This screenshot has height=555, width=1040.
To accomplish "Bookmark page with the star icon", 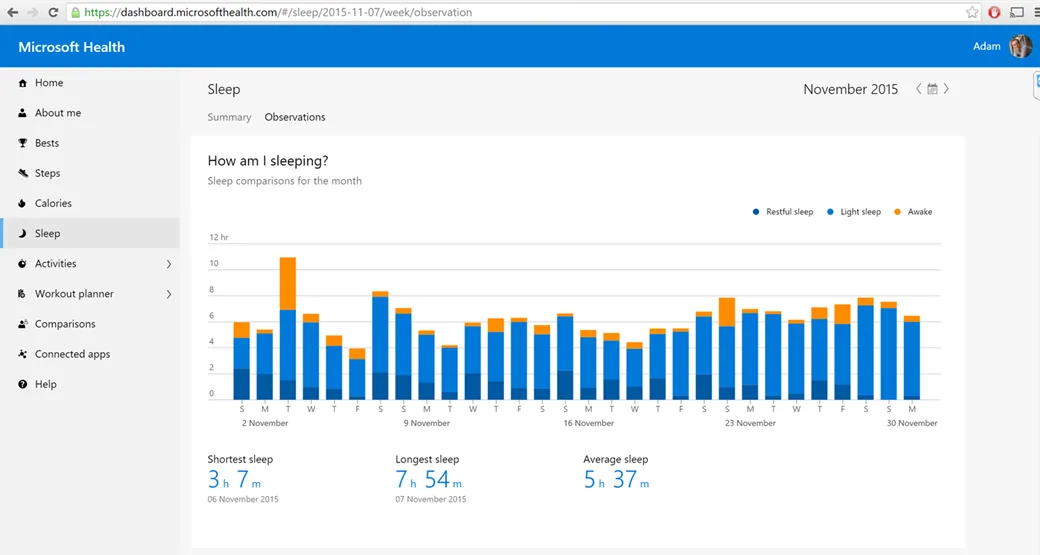I will [972, 12].
